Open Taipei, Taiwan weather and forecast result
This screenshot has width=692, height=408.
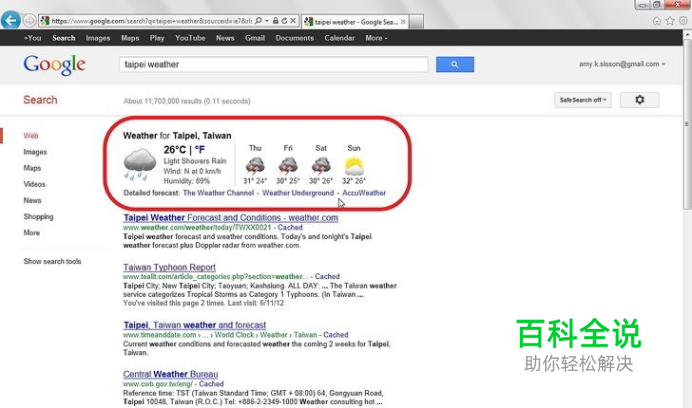[x=195, y=325]
